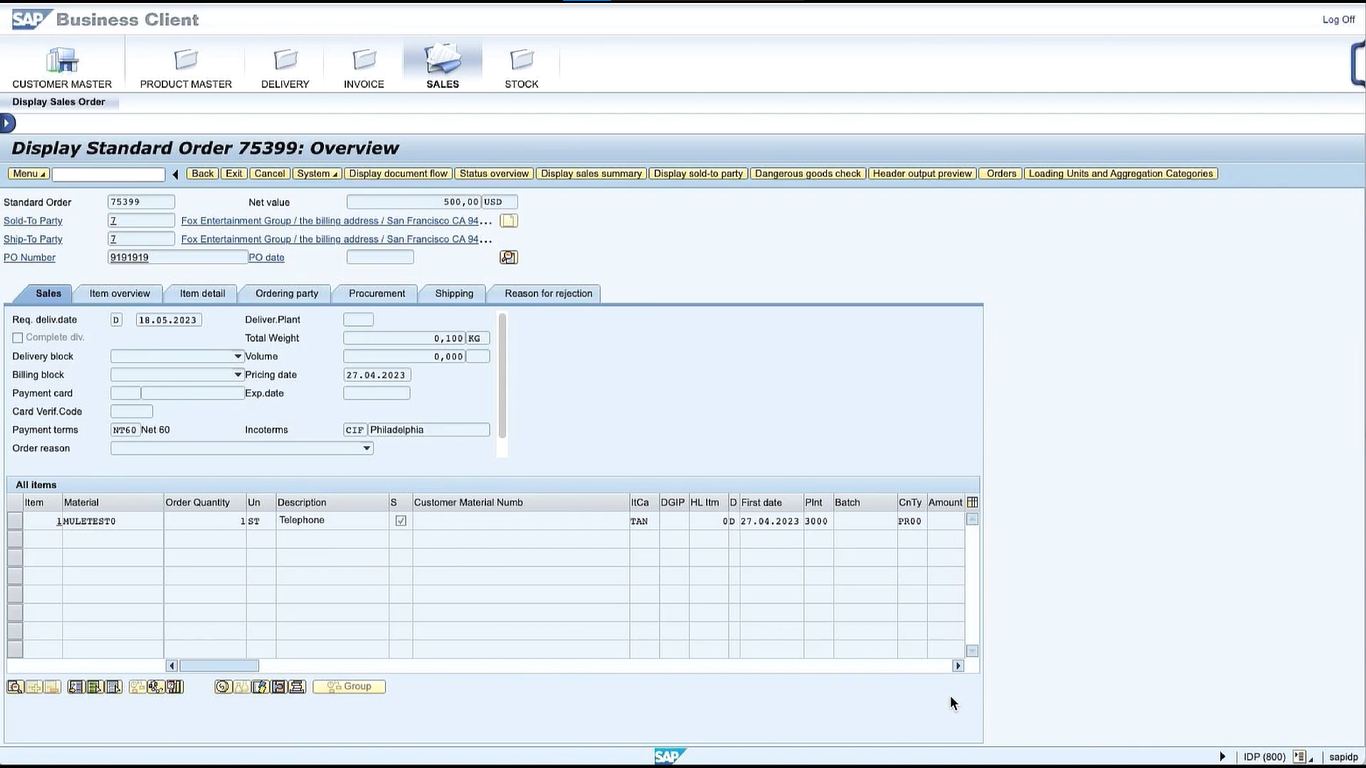
Task: Toggle the S checkbox in Telephone row
Action: point(401,521)
